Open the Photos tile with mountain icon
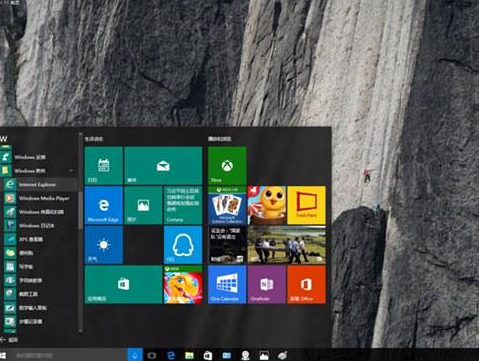This screenshot has height=361, width=479. tap(143, 205)
